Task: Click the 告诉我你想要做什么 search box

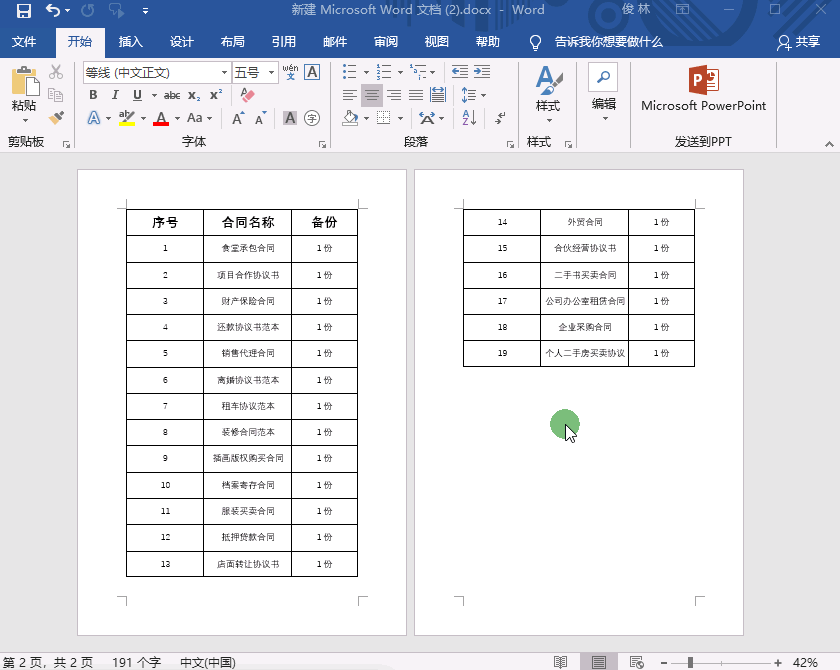Action: point(609,42)
